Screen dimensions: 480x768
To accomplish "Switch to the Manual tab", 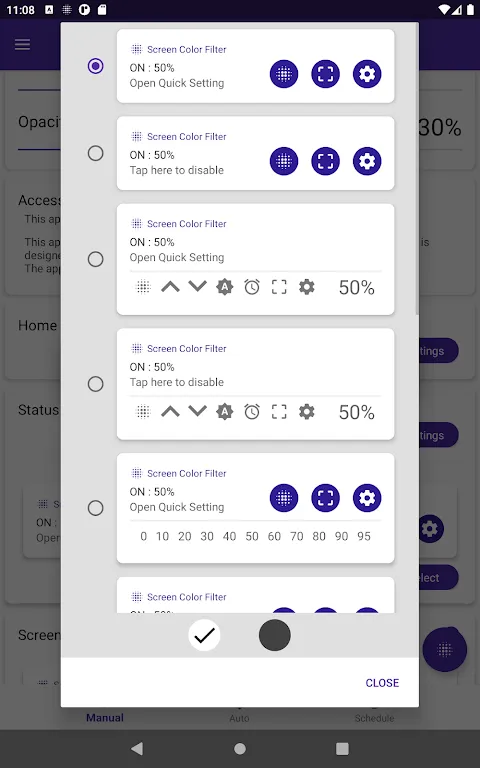I will (x=105, y=718).
